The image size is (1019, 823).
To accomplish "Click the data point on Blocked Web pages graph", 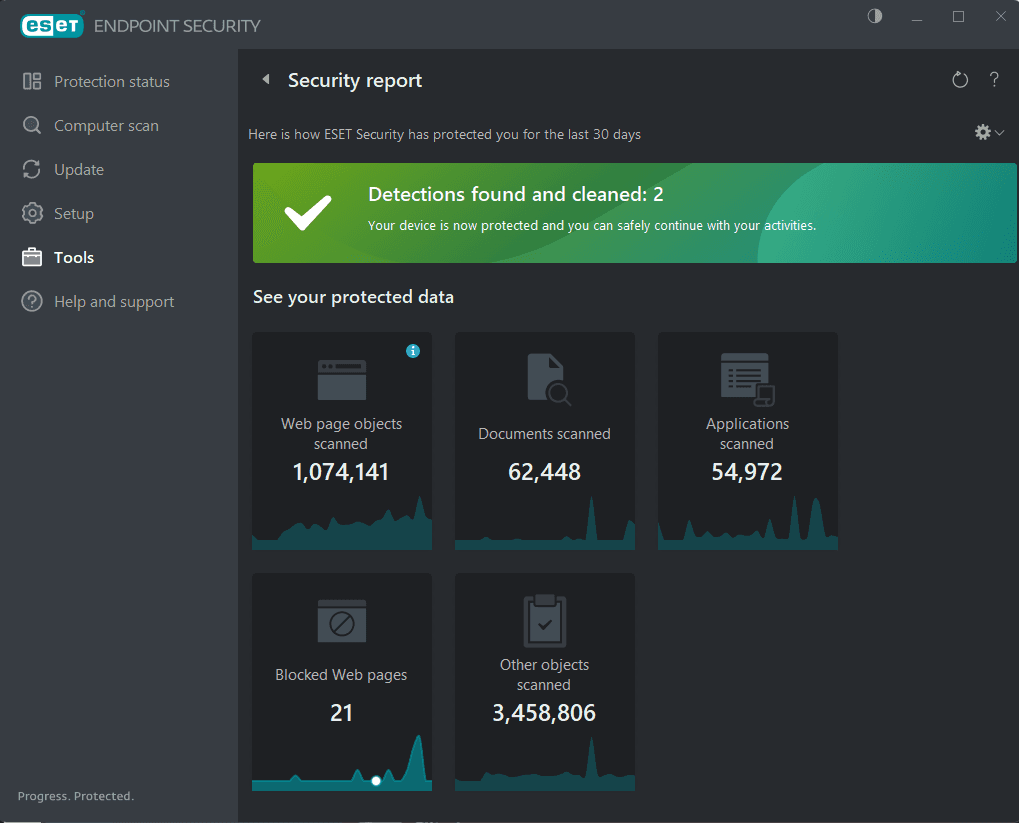I will coord(376,781).
